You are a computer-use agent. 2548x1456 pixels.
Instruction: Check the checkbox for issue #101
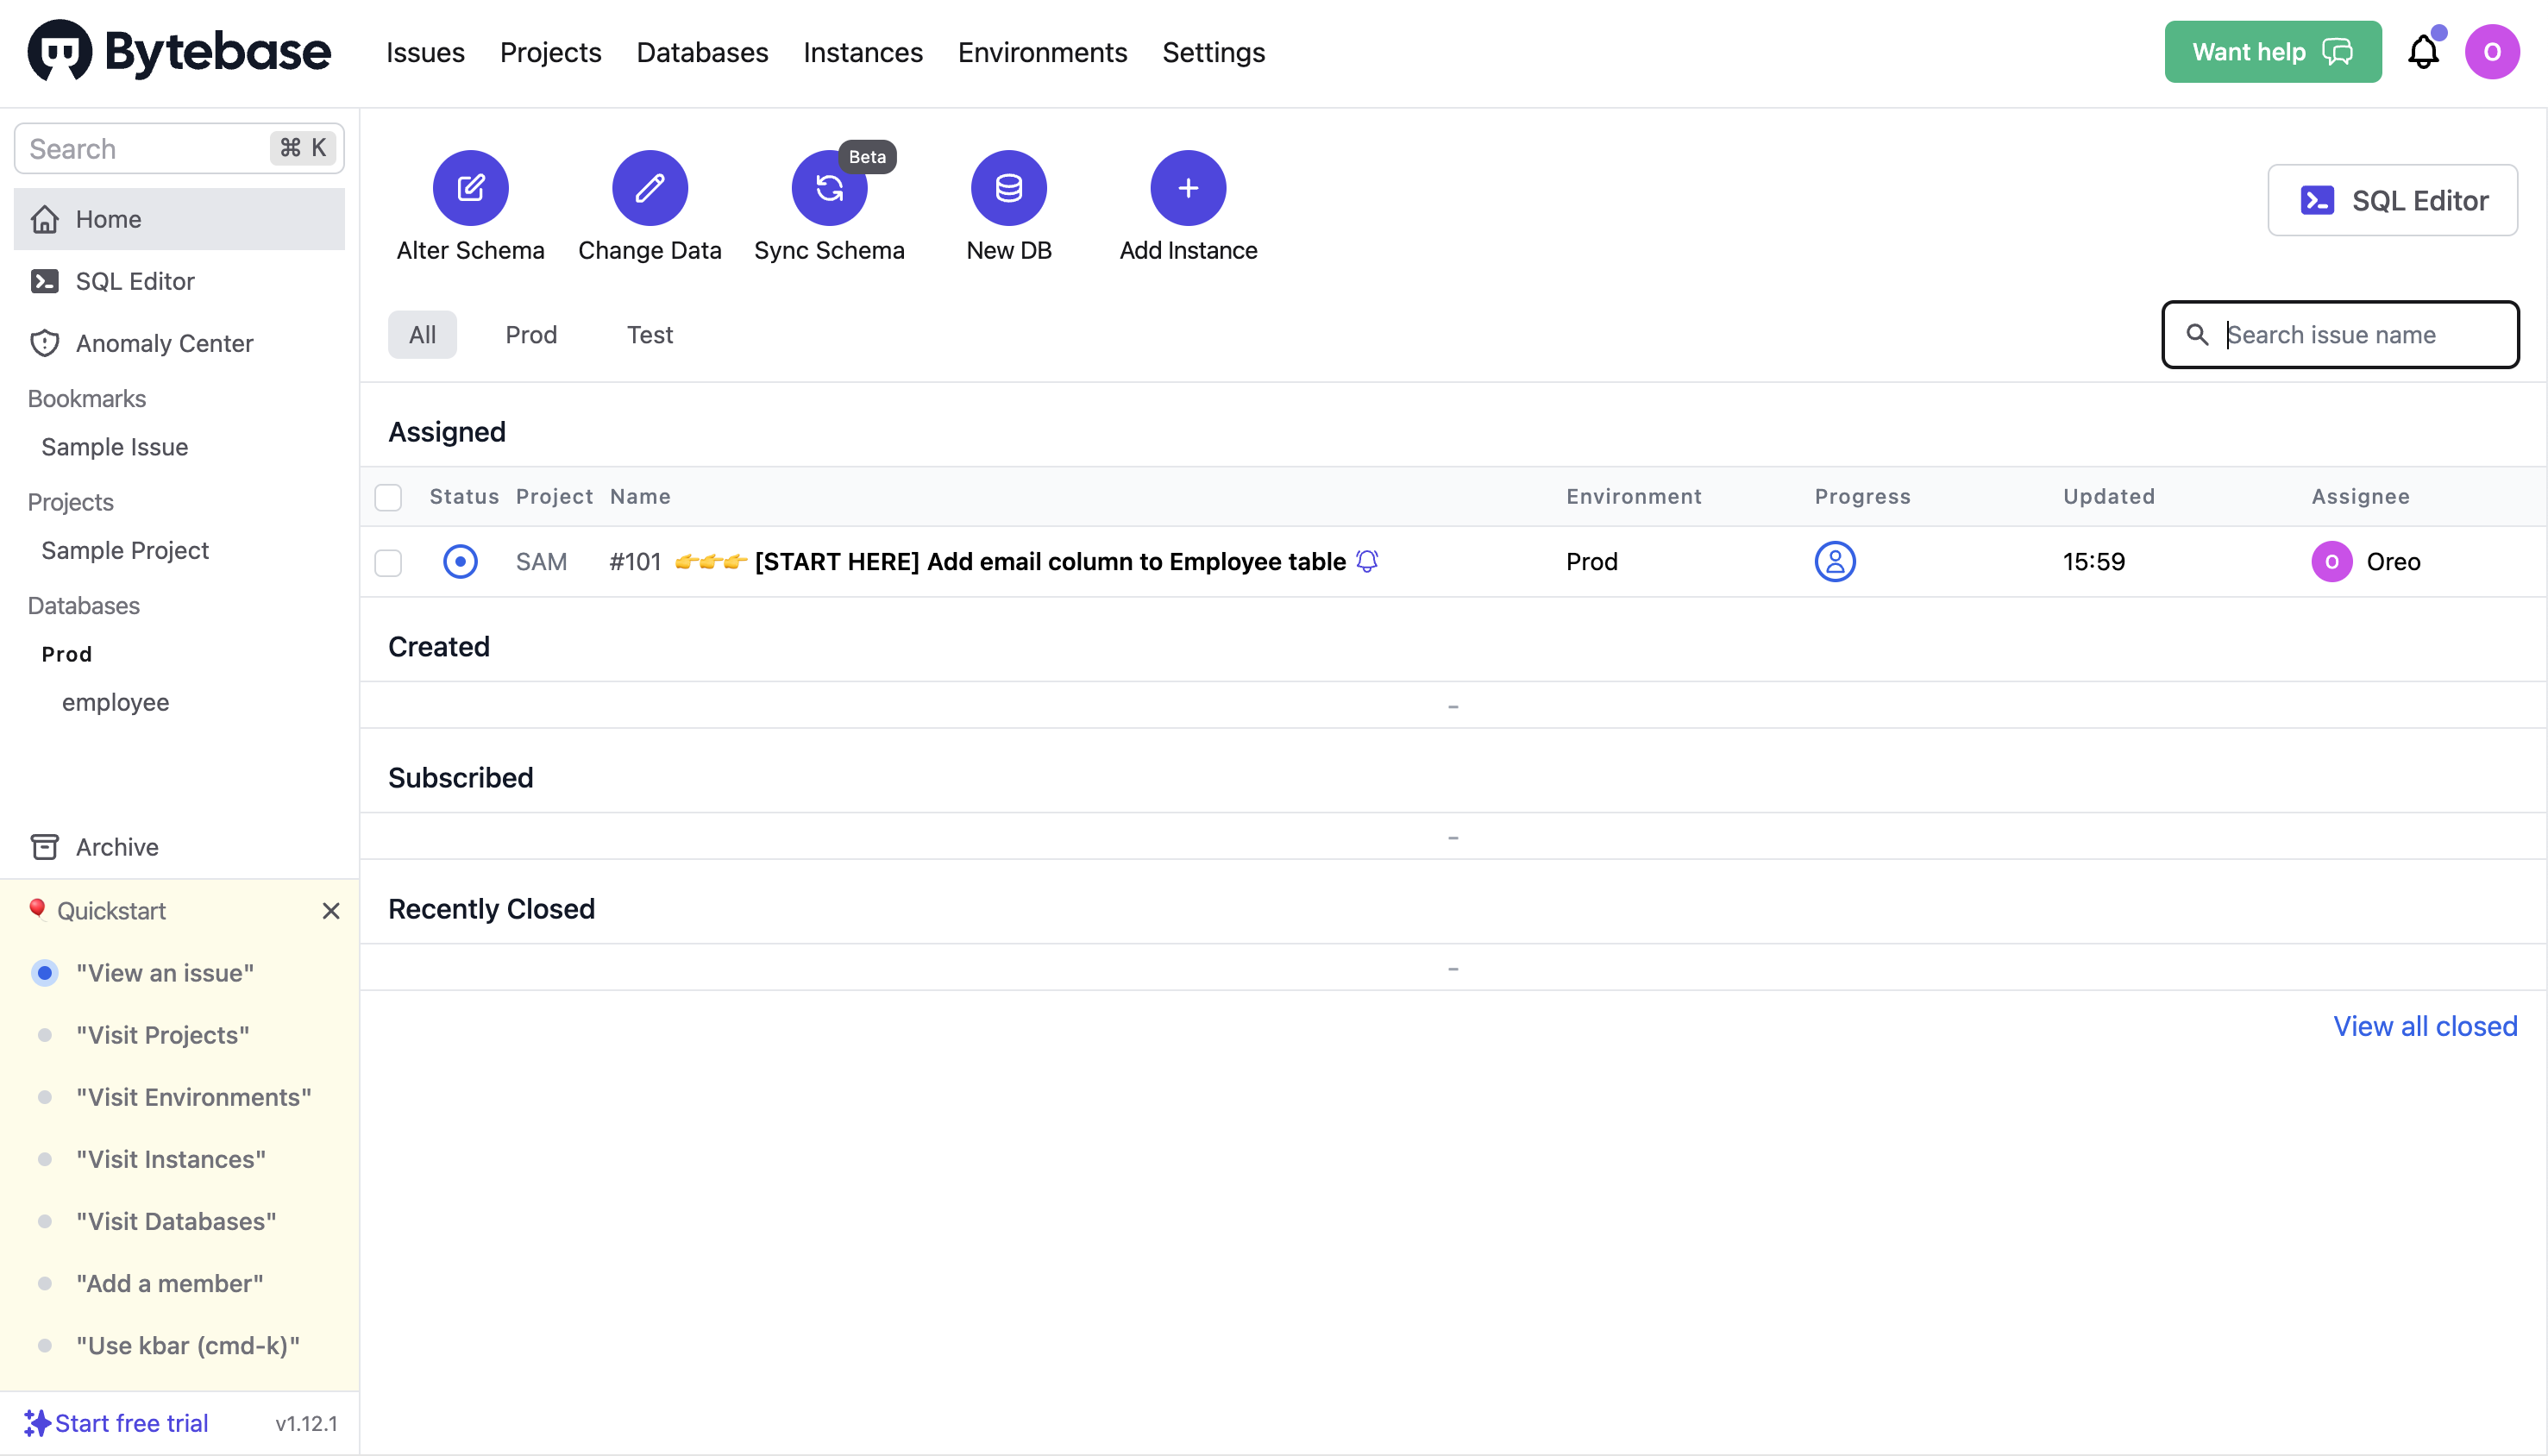click(388, 562)
